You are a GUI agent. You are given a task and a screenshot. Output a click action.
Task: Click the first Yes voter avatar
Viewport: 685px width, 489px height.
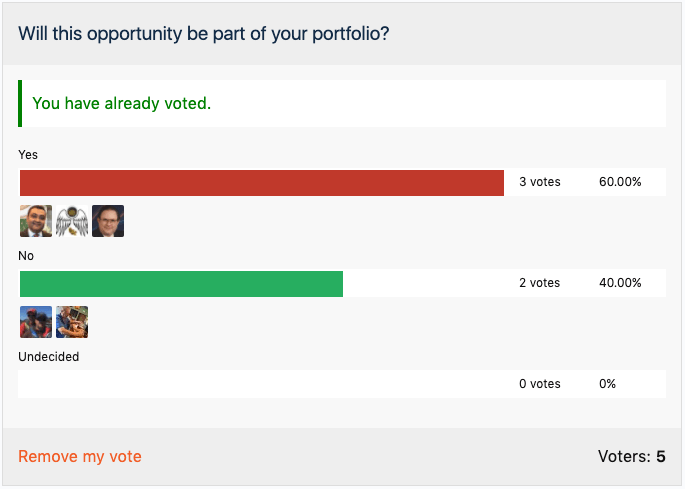[36, 221]
